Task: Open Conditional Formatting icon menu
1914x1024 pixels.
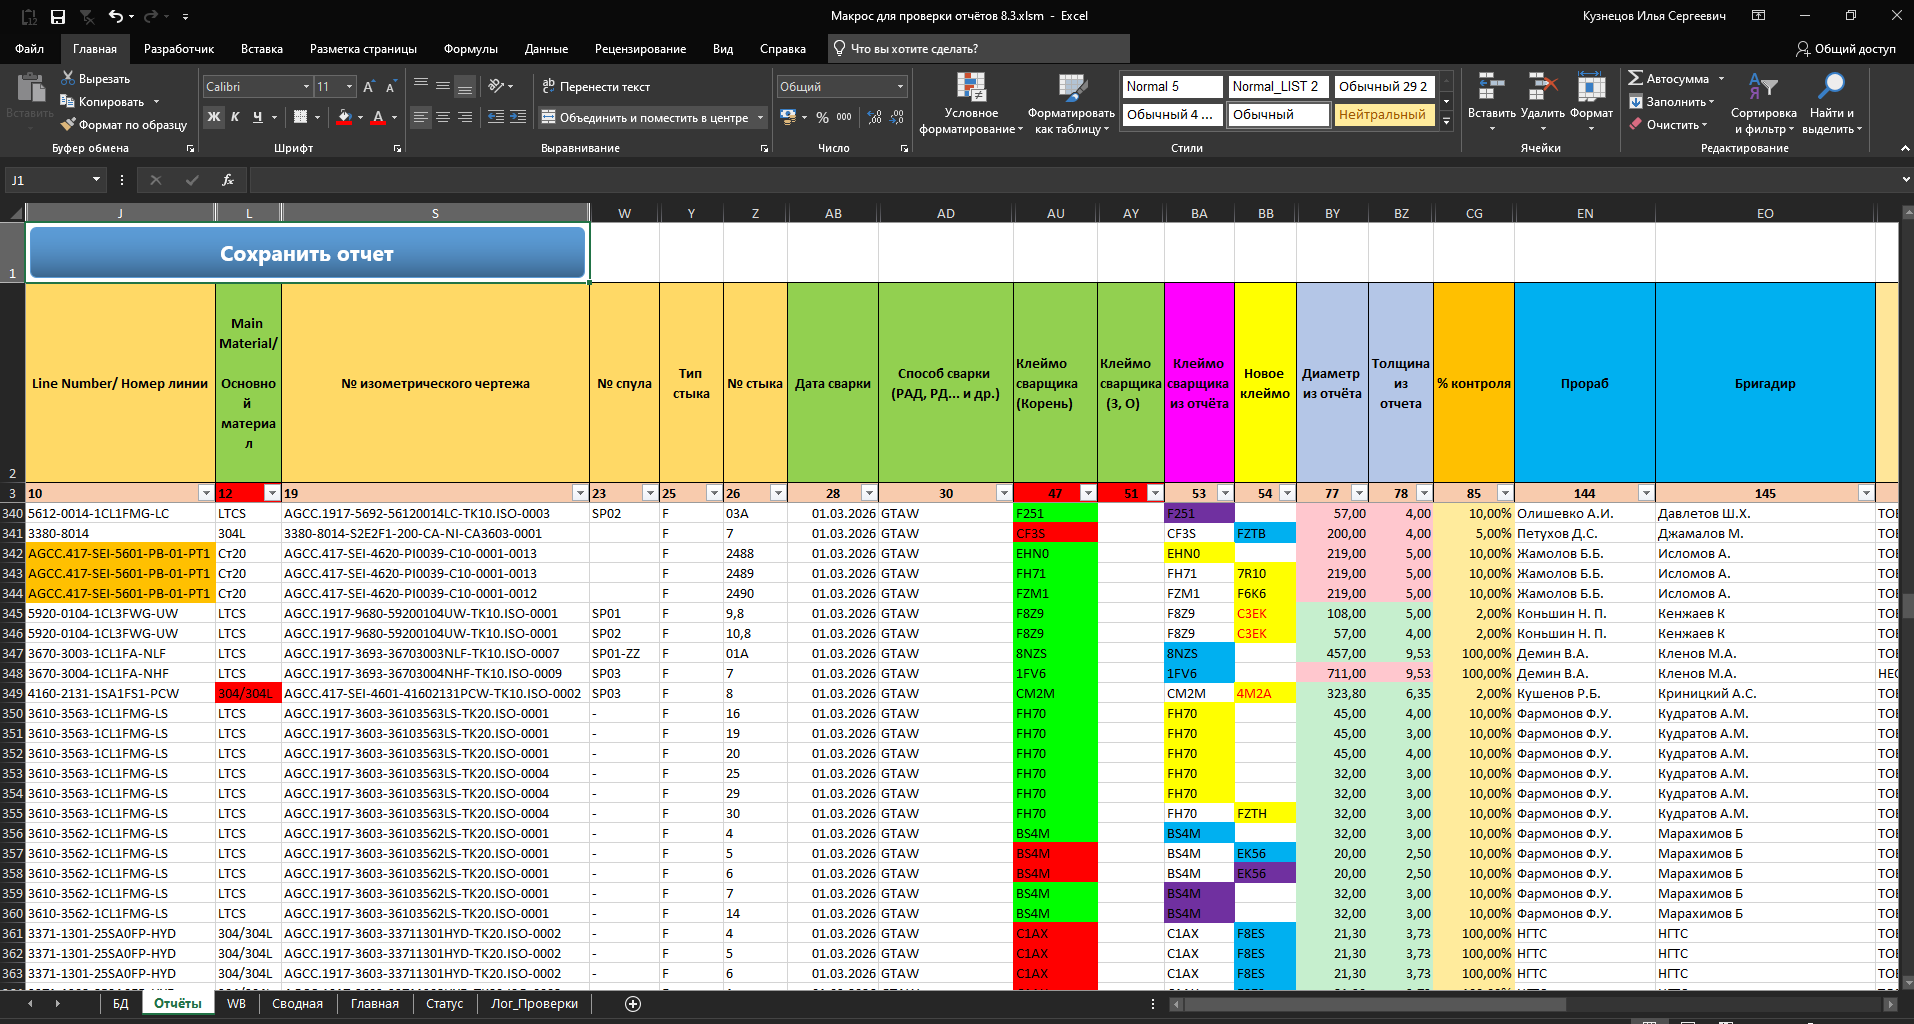Action: (970, 88)
